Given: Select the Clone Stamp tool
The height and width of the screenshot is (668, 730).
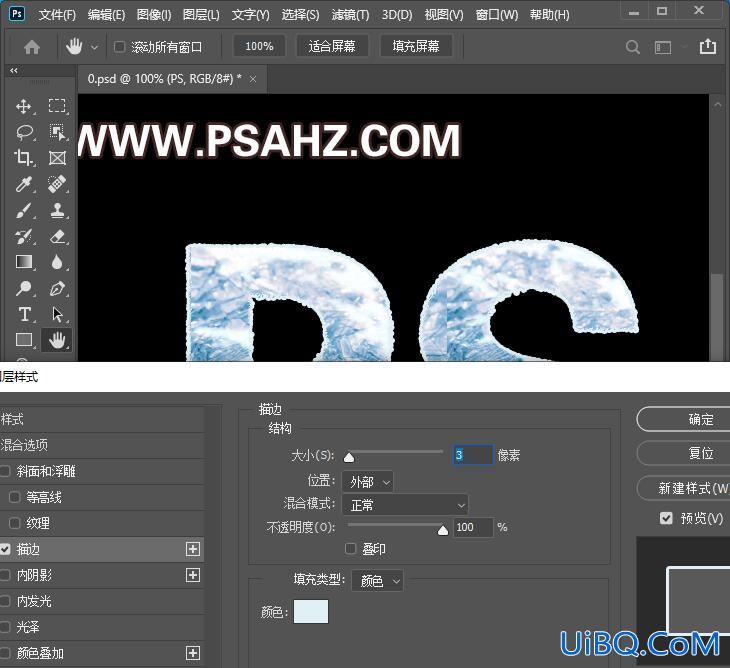Looking at the screenshot, I should pos(57,210).
